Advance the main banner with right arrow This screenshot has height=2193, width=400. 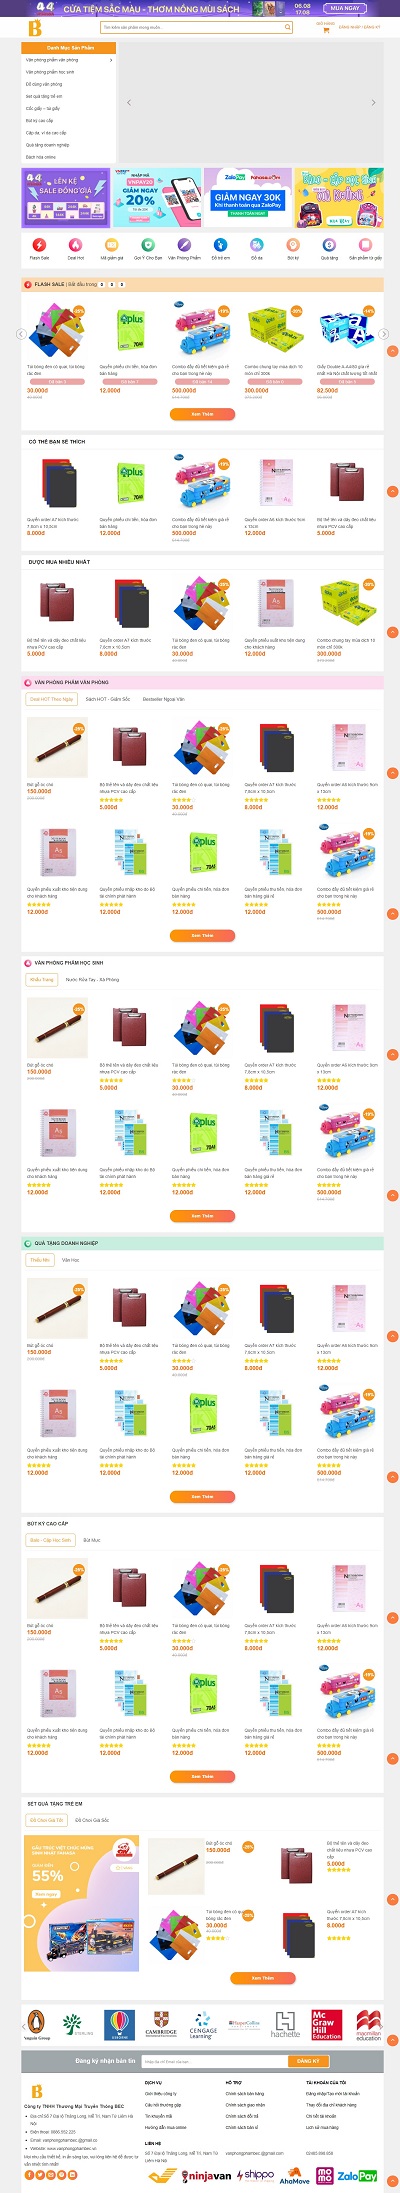373,102
